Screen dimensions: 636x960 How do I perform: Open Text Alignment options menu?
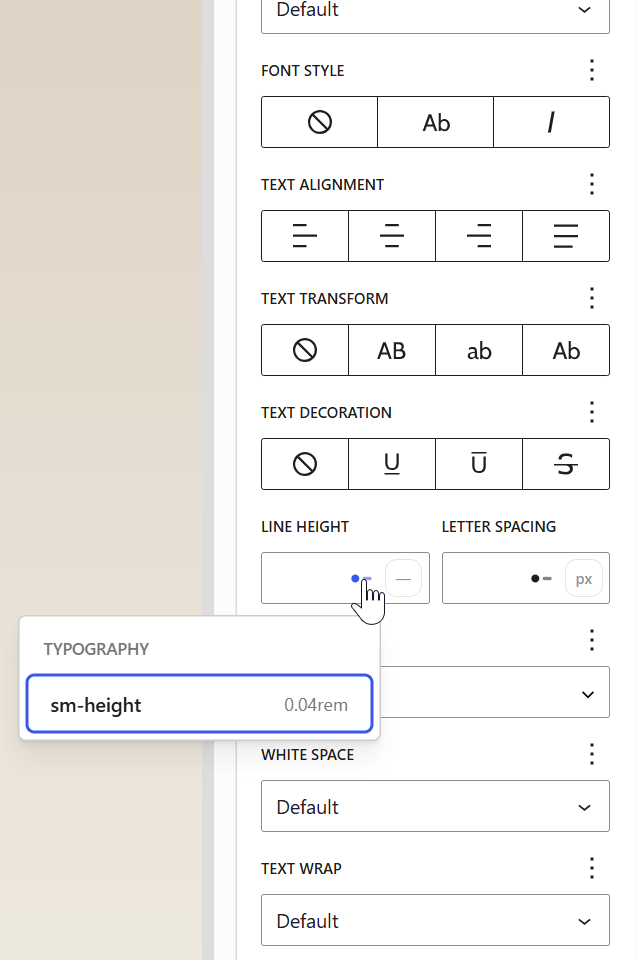592,184
